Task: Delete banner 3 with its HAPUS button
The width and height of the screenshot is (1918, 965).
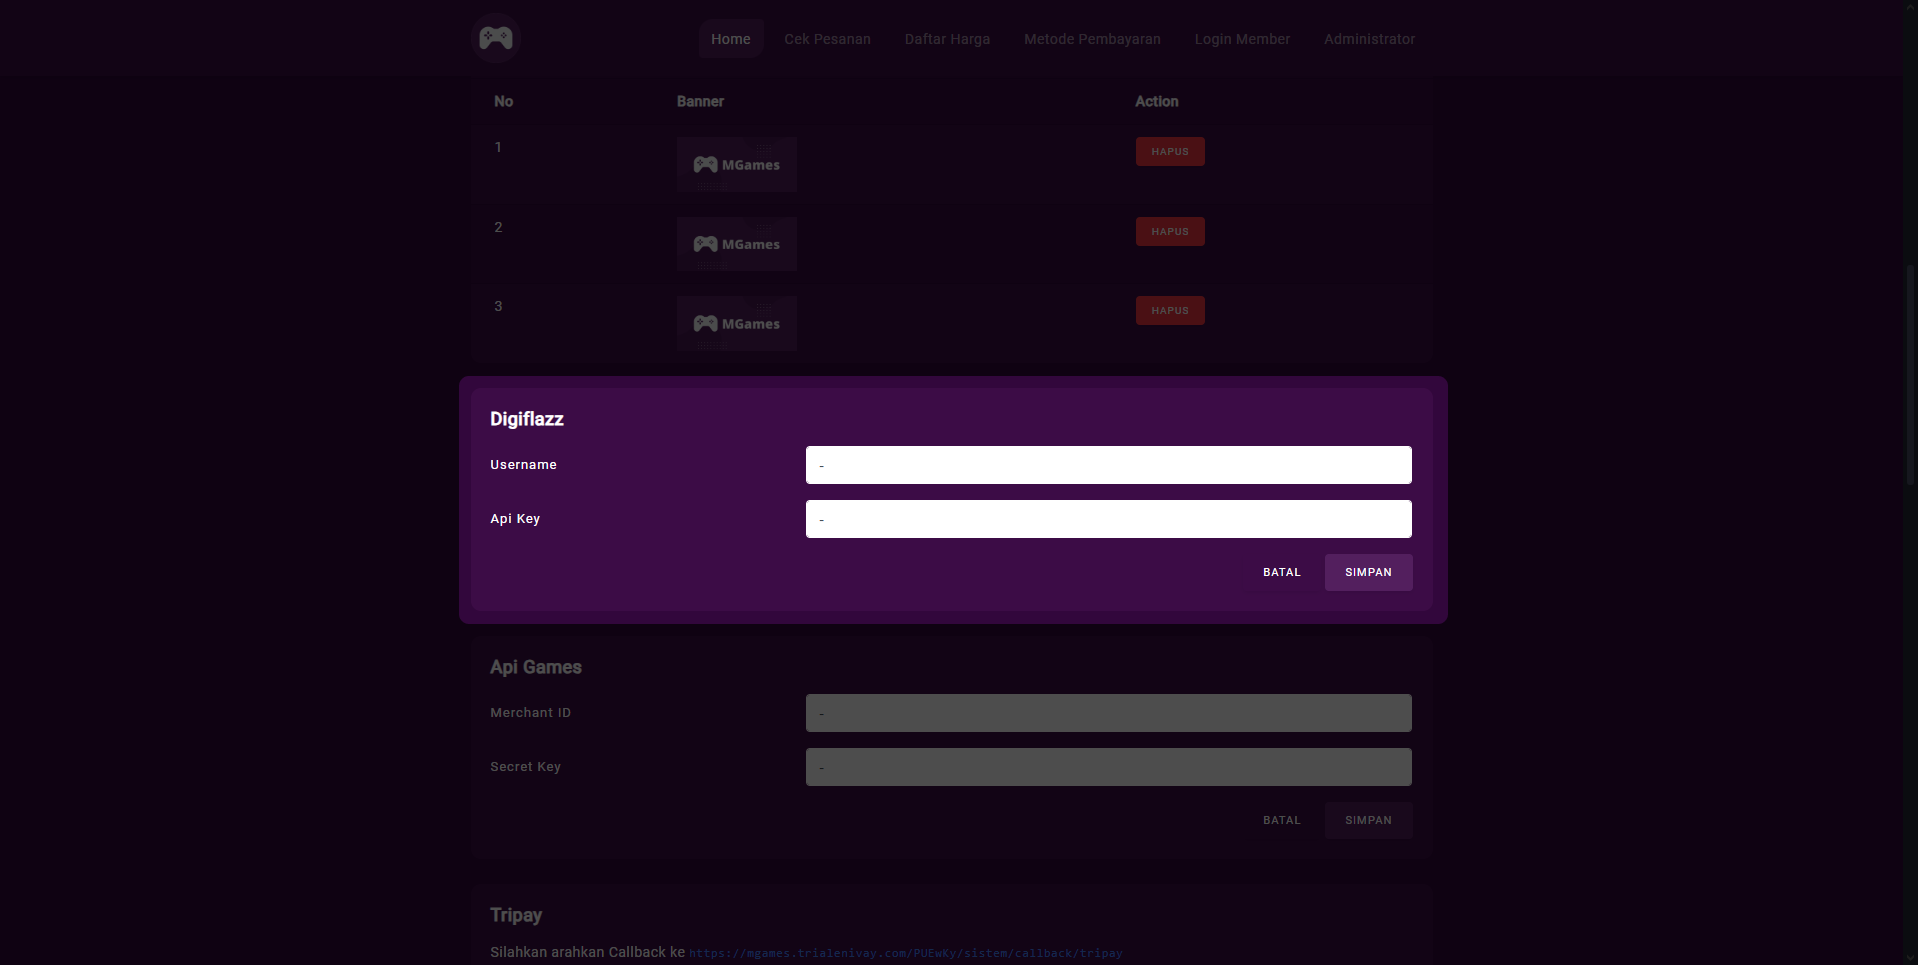Action: pyautogui.click(x=1170, y=311)
